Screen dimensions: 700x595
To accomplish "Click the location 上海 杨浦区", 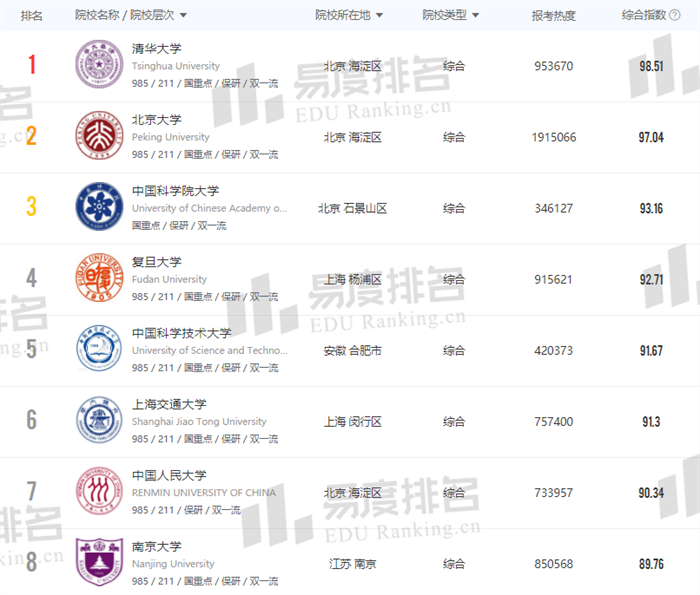I will [x=352, y=279].
